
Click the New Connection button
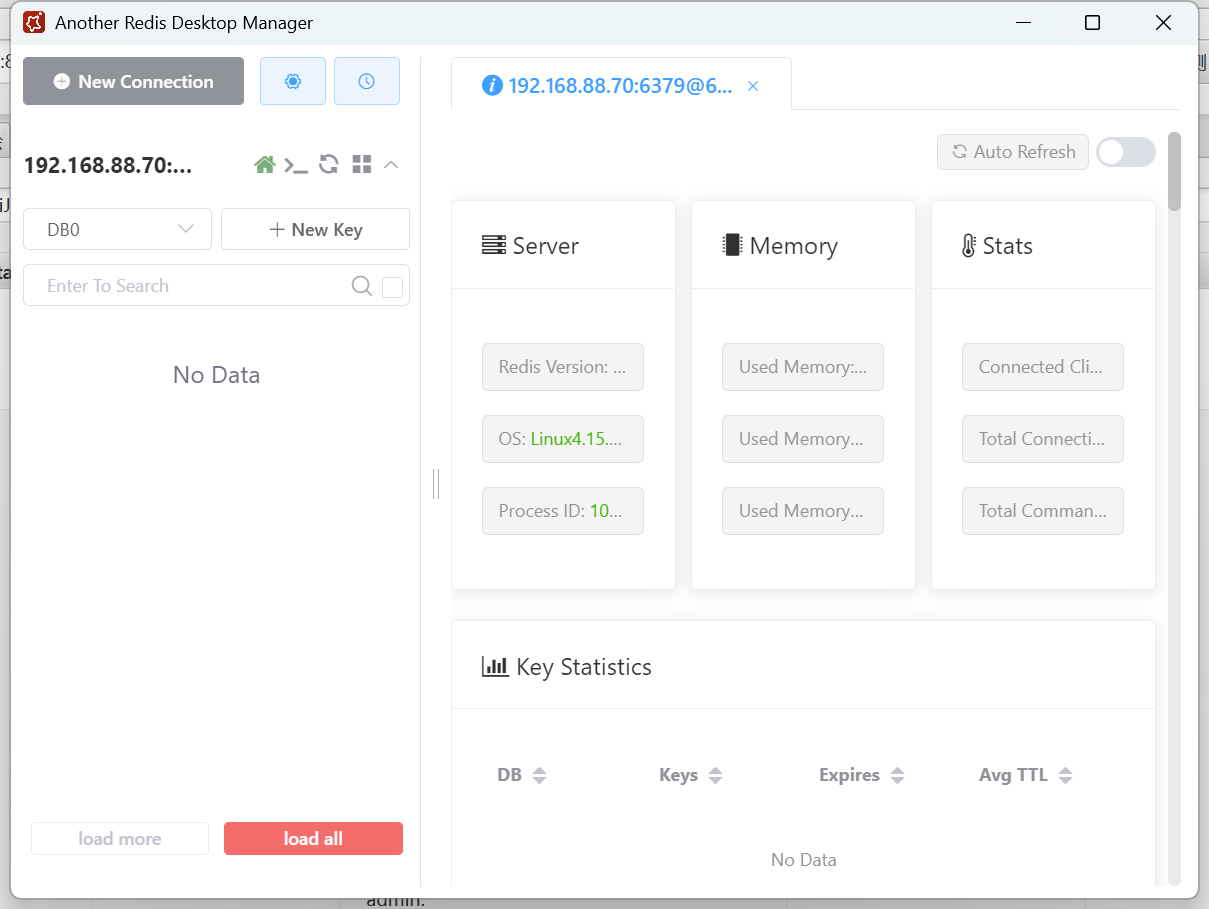pyautogui.click(x=133, y=81)
